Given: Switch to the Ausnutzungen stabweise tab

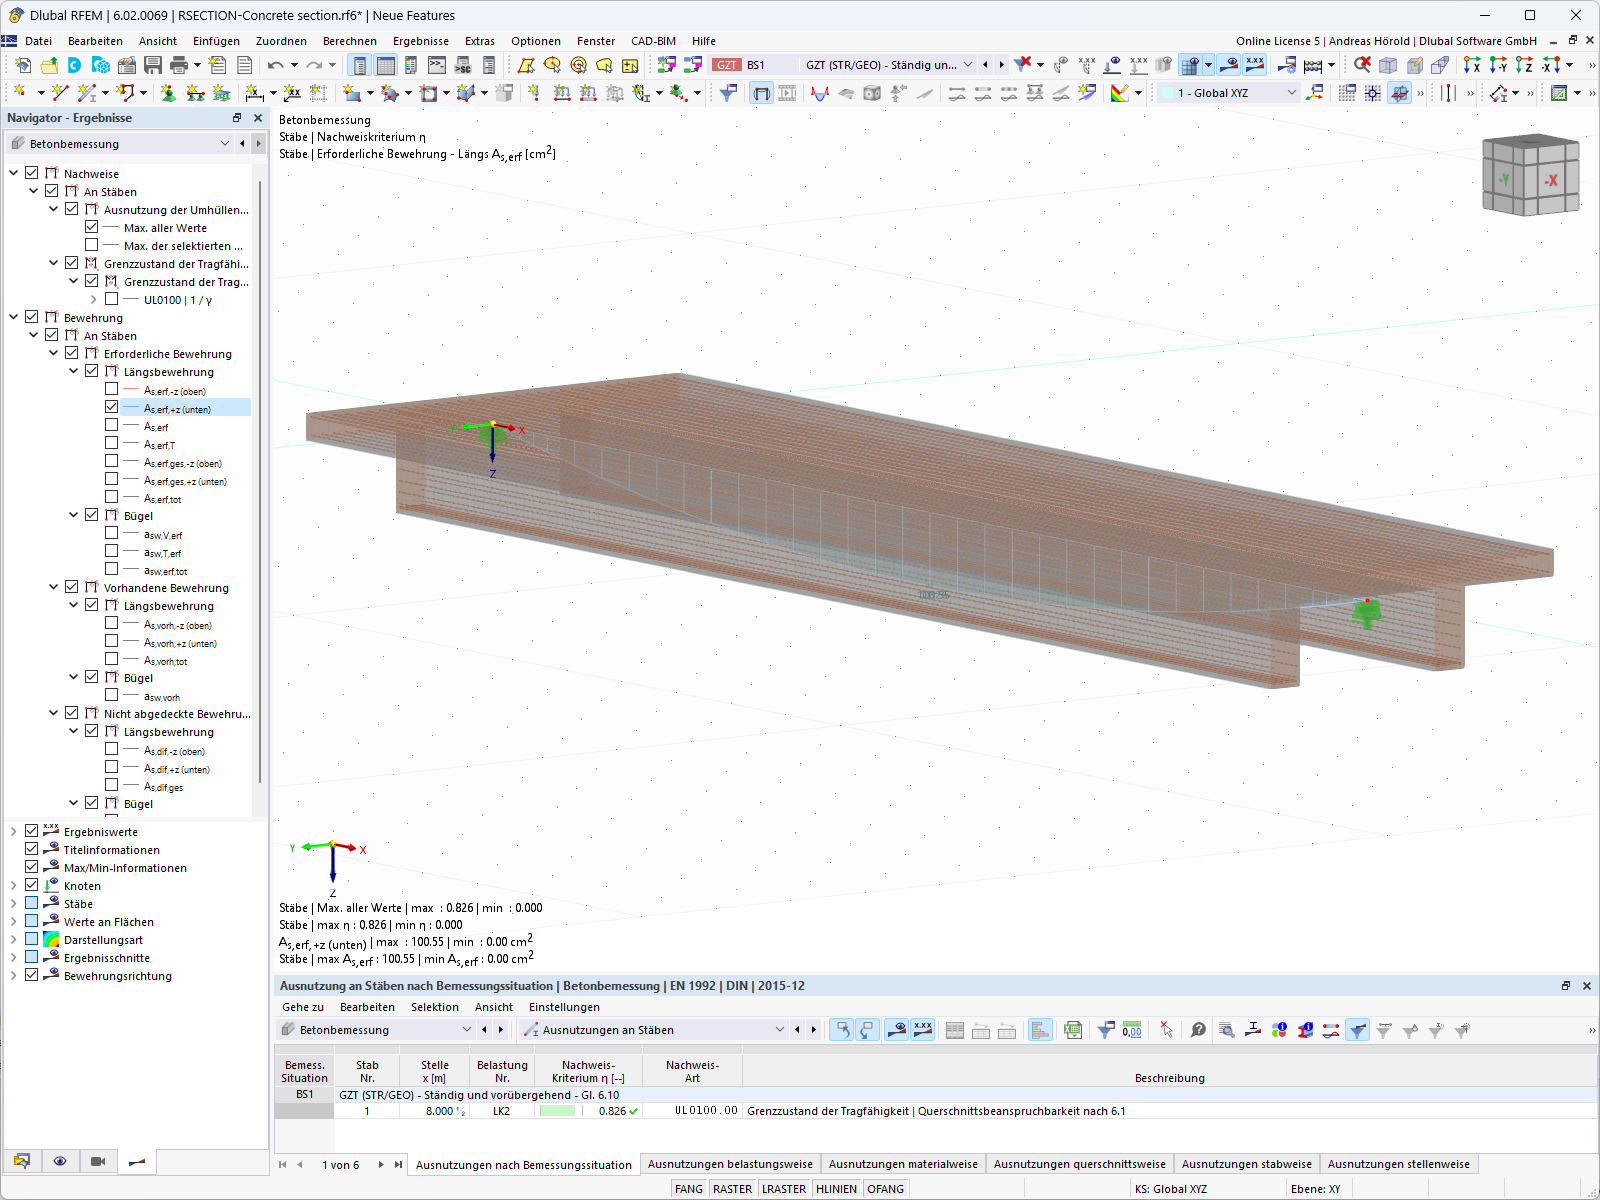Looking at the screenshot, I should pyautogui.click(x=1246, y=1163).
